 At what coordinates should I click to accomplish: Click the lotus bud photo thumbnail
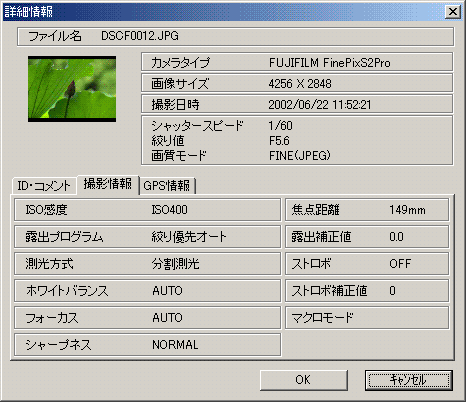tap(72, 89)
